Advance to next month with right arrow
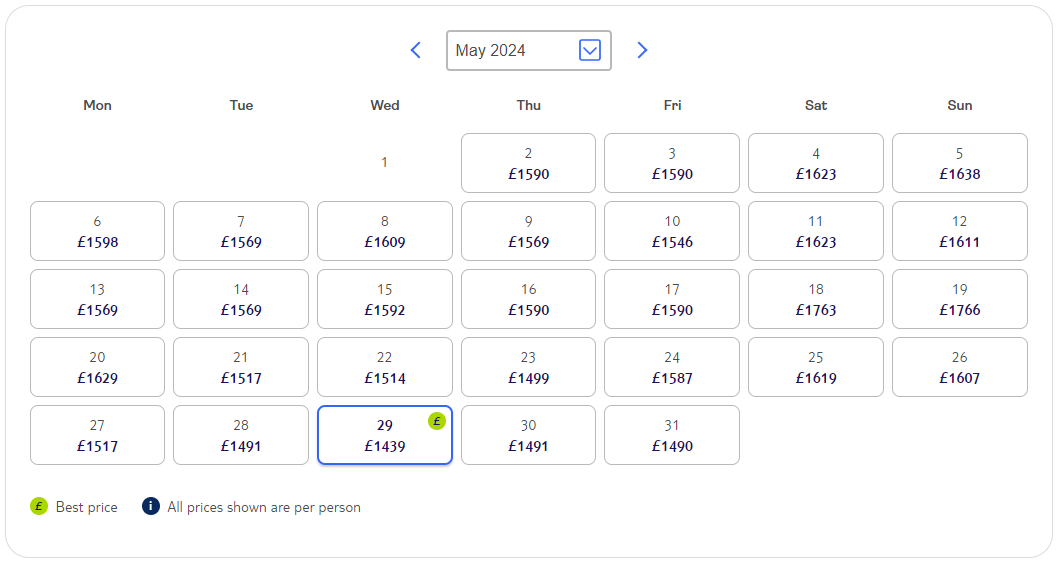The height and width of the screenshot is (562, 1058). pyautogui.click(x=642, y=50)
